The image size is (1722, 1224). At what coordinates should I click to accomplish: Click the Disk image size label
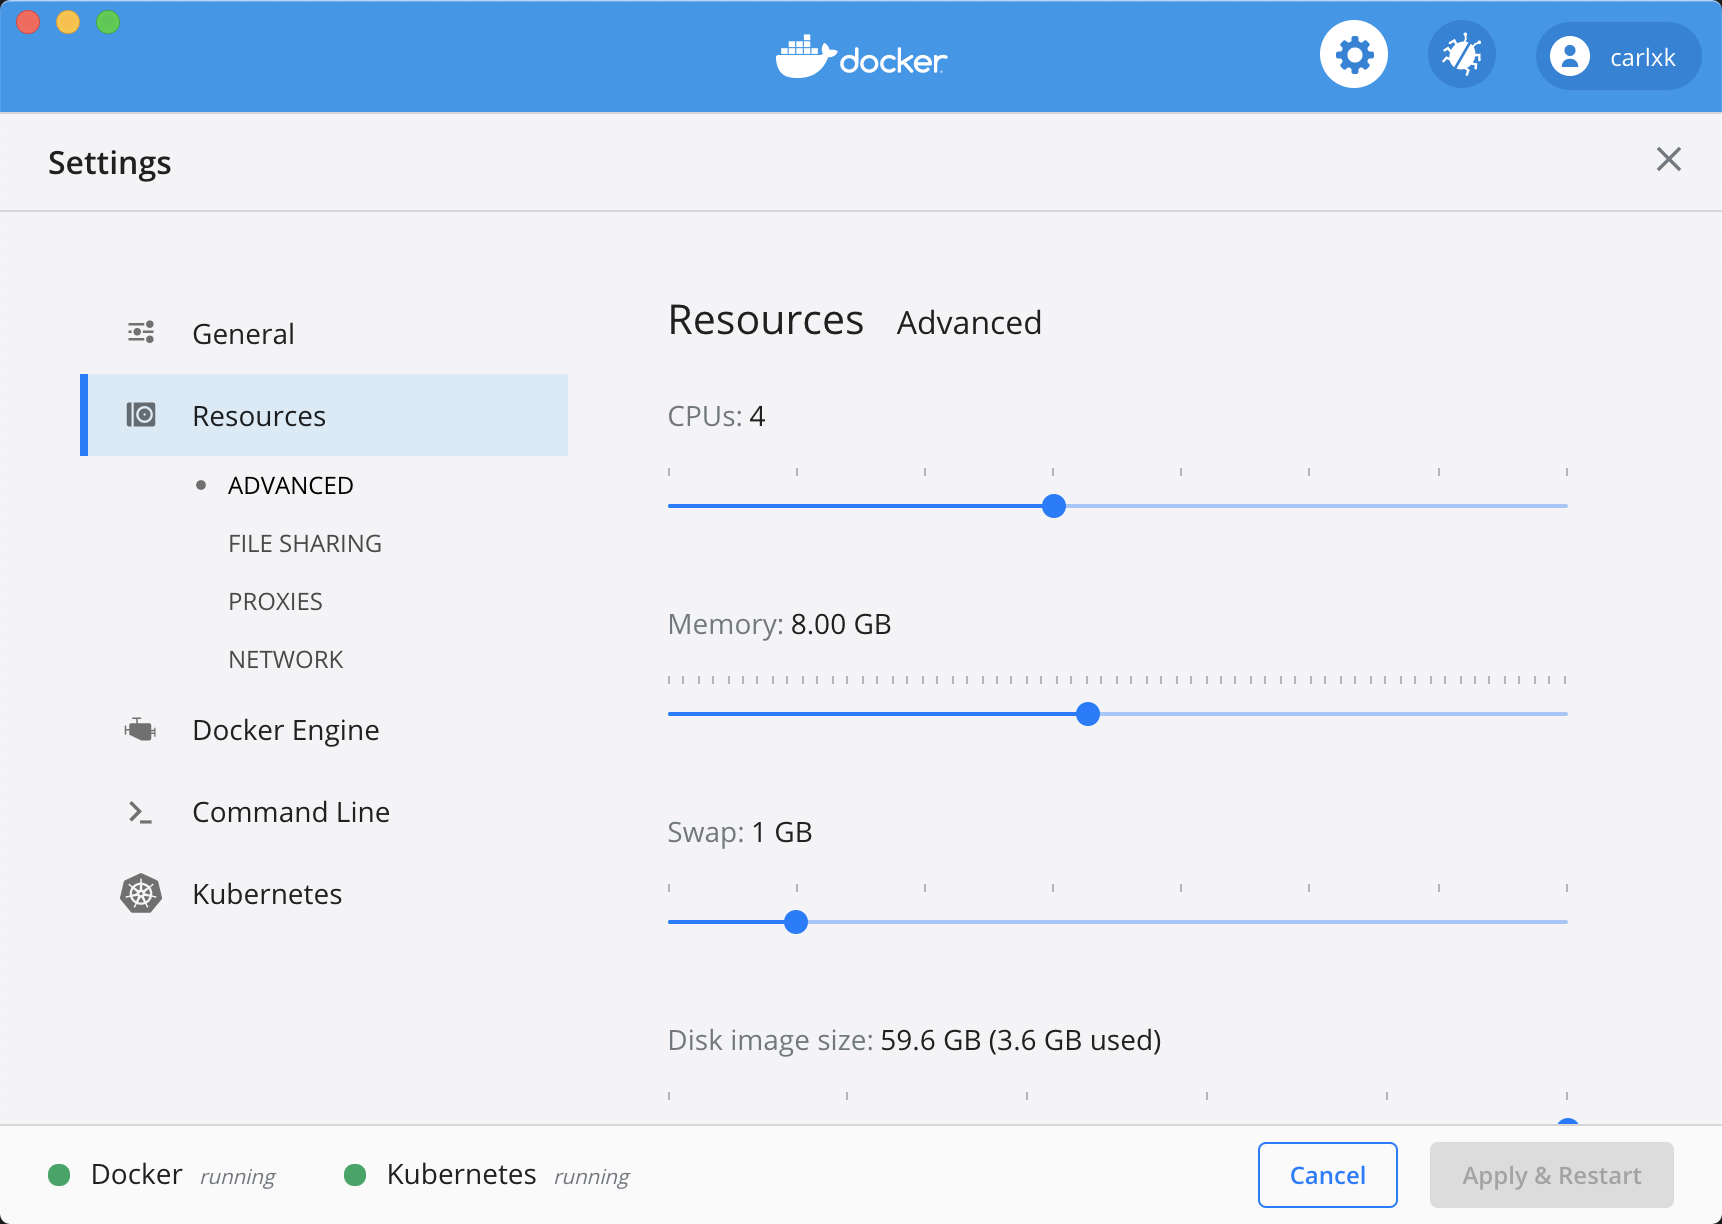pos(914,1040)
